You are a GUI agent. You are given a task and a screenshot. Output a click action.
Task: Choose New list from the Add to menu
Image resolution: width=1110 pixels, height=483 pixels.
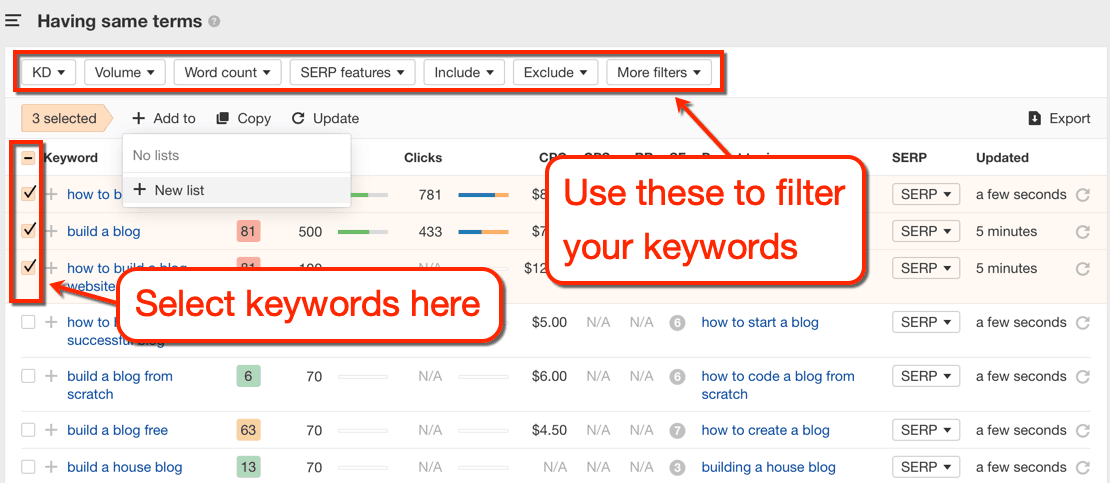pyautogui.click(x=236, y=190)
